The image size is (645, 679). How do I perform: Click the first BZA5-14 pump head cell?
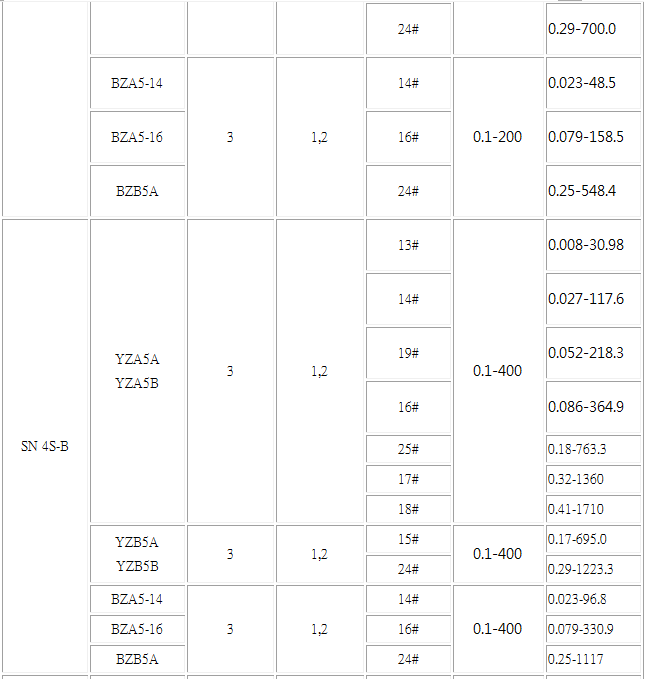(137, 83)
